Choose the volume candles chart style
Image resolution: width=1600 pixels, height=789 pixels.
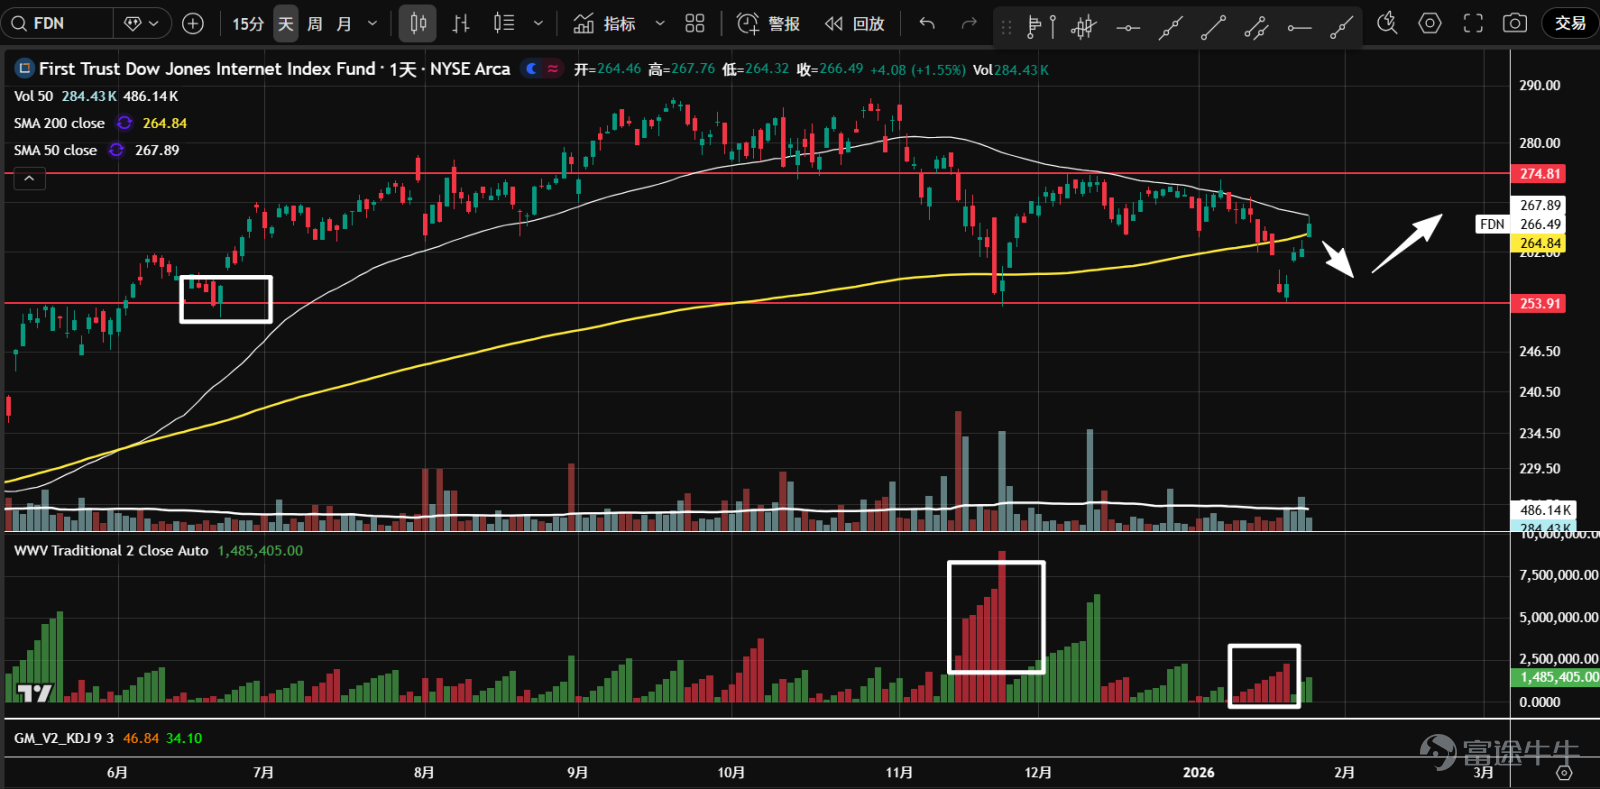[x=504, y=23]
